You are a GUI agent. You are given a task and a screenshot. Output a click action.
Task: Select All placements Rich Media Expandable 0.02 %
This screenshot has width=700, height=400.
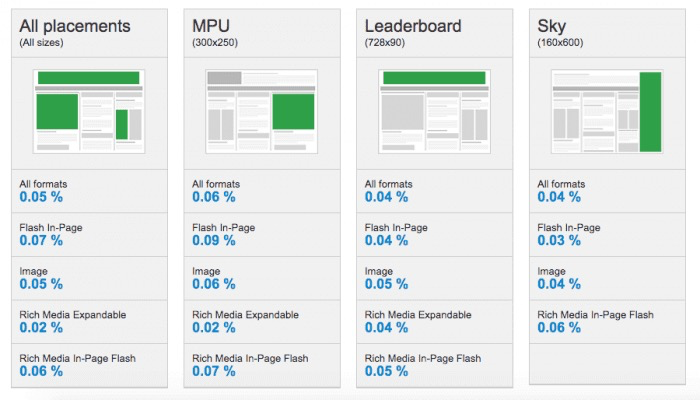click(x=41, y=328)
